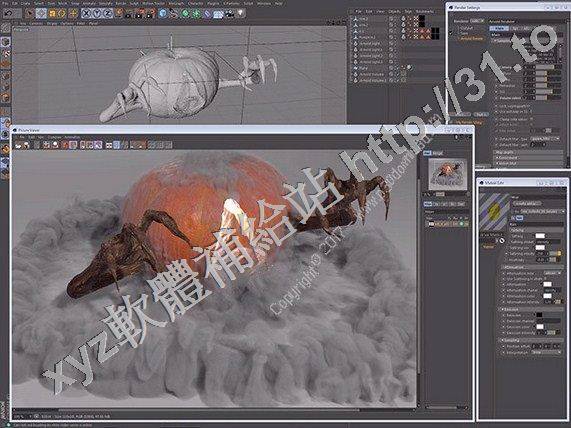Expand Environment section in Render Settings
The height and width of the screenshot is (428, 571).
528,158
